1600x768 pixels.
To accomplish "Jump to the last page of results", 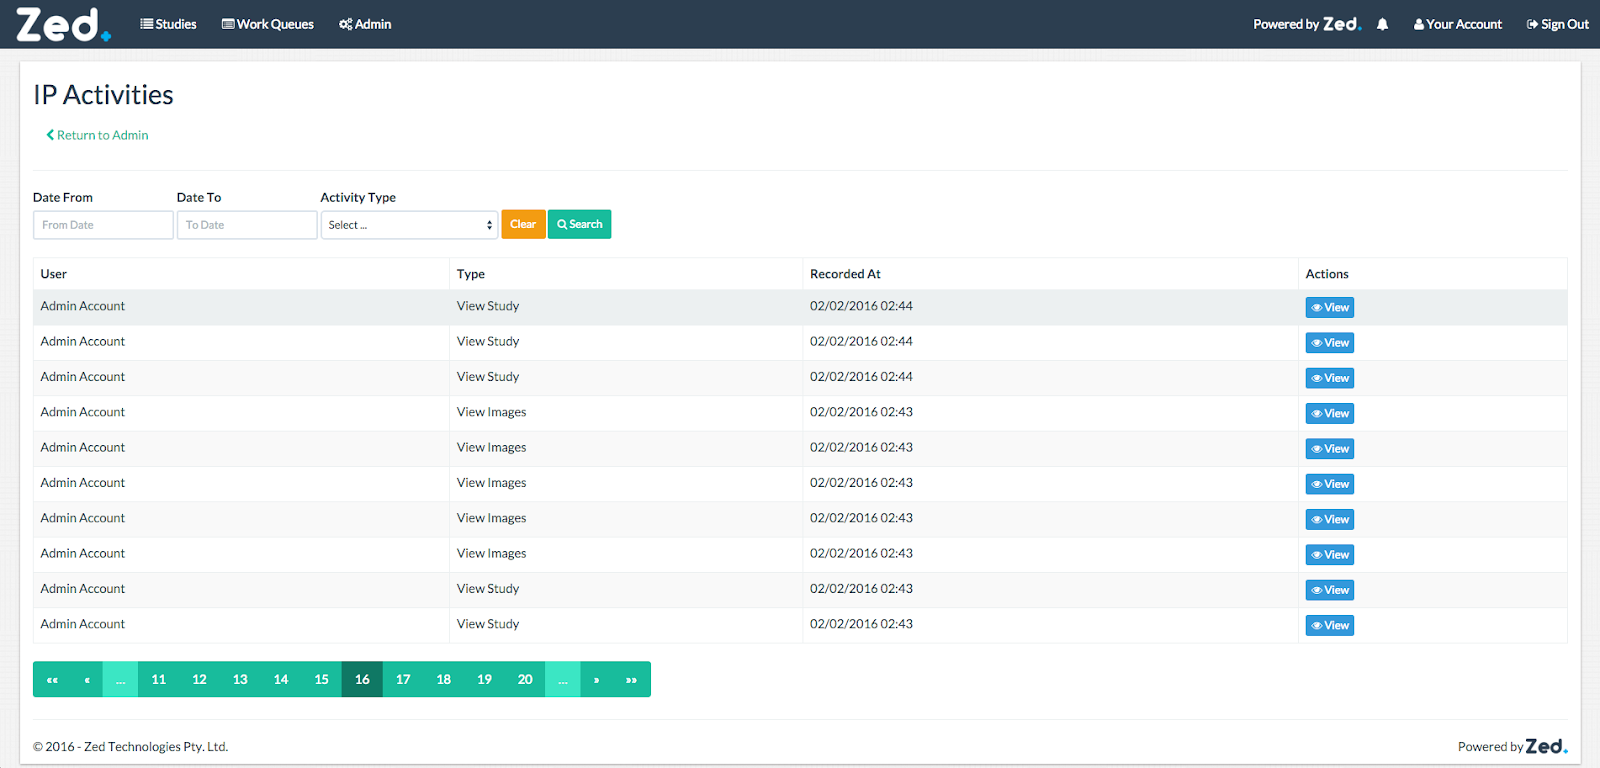I will [x=631, y=679].
